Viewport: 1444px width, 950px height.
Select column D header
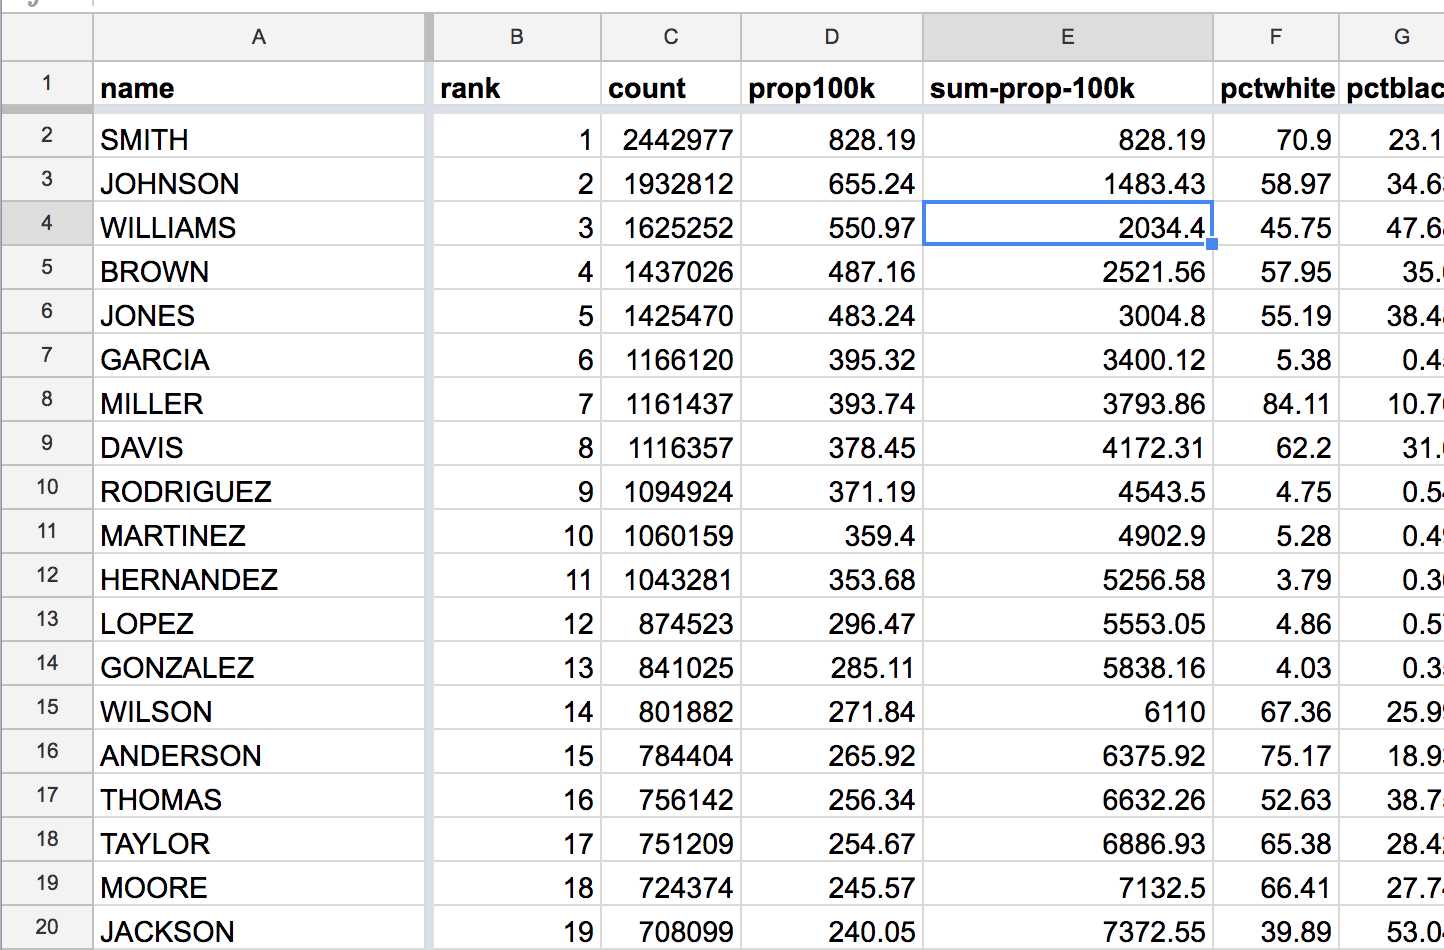(x=832, y=37)
